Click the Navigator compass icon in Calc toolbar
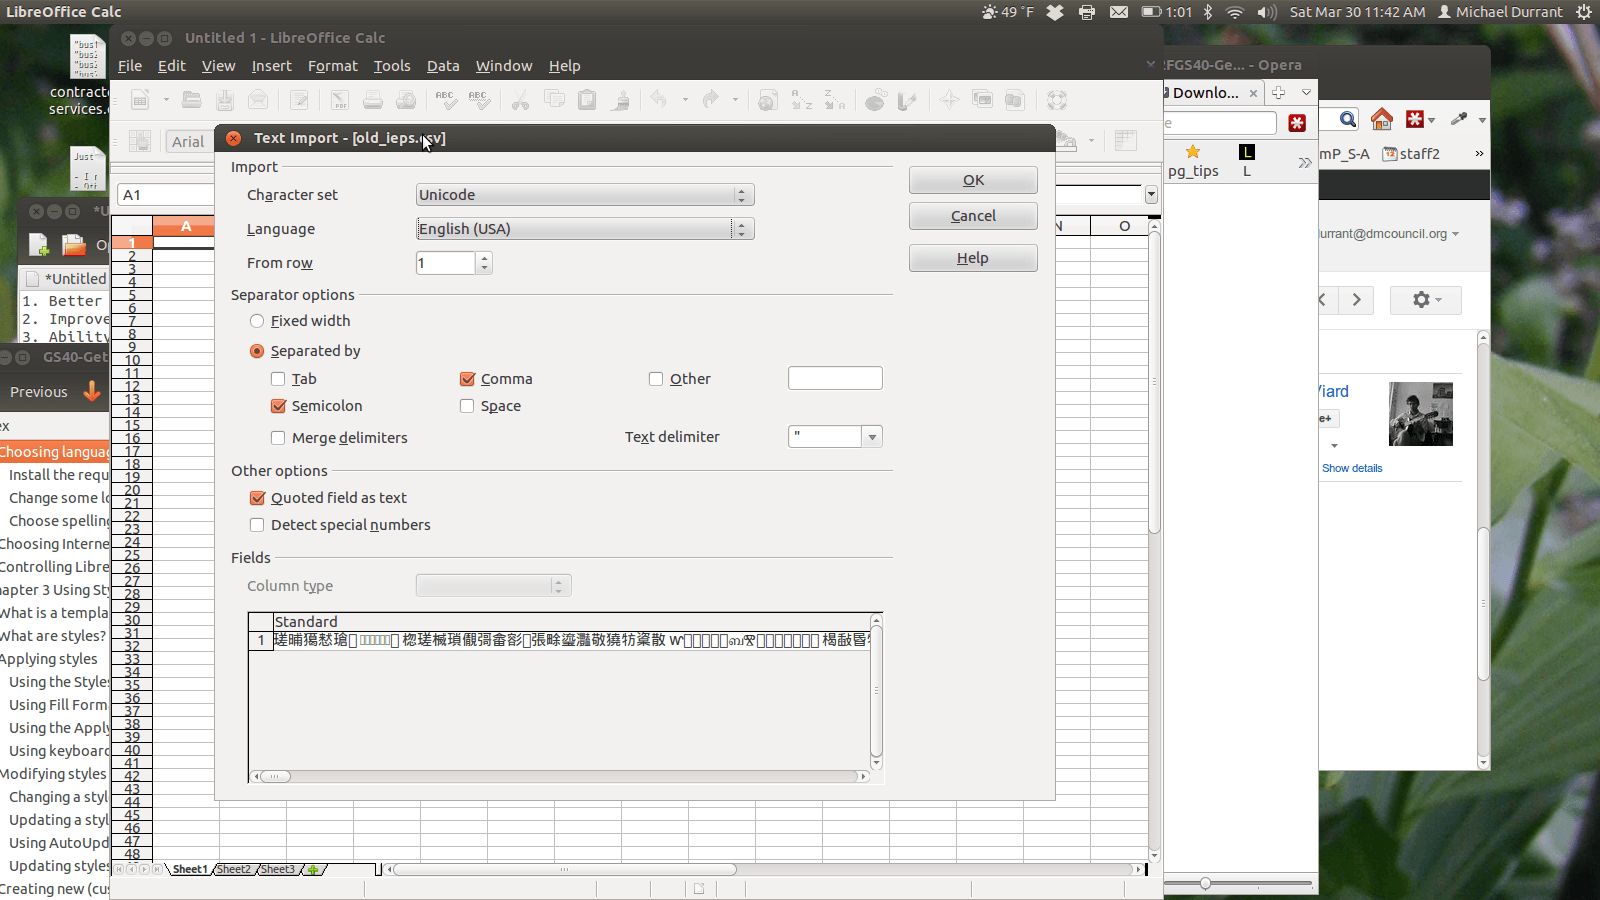The image size is (1600, 900). click(x=949, y=100)
